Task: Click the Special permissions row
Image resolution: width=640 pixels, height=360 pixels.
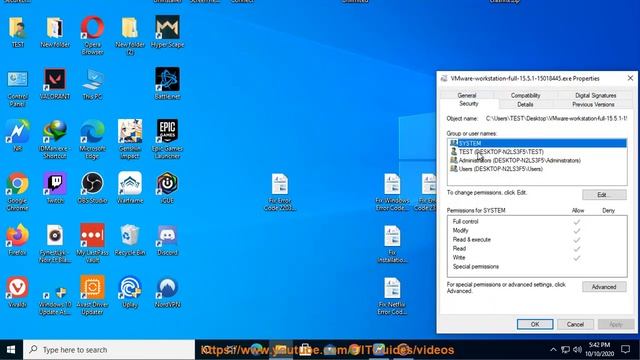Action: [x=537, y=267]
